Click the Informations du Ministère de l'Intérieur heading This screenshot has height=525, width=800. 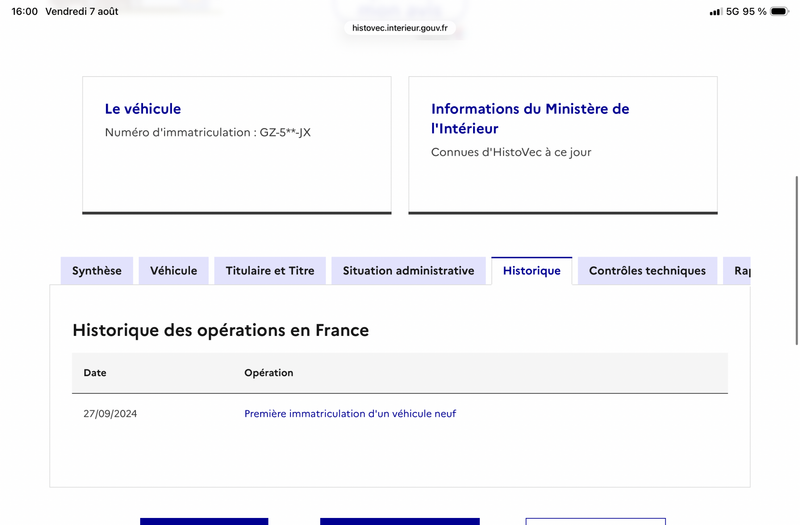click(530, 118)
